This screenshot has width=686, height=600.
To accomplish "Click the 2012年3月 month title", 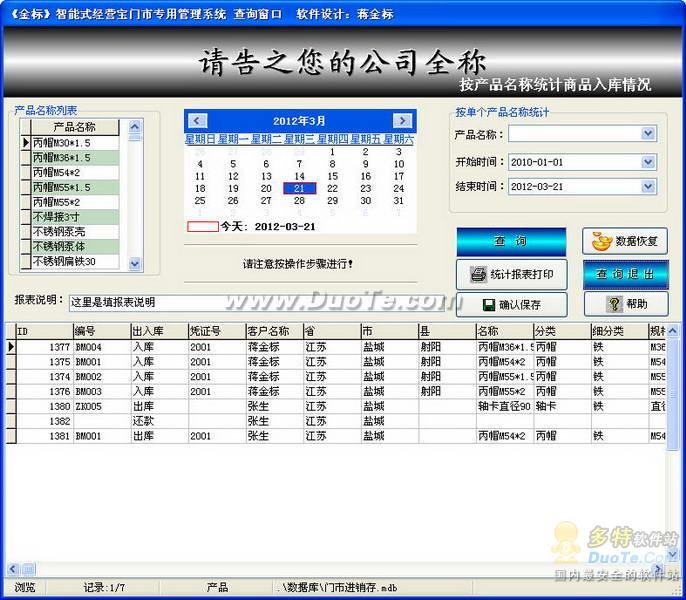I will [299, 121].
